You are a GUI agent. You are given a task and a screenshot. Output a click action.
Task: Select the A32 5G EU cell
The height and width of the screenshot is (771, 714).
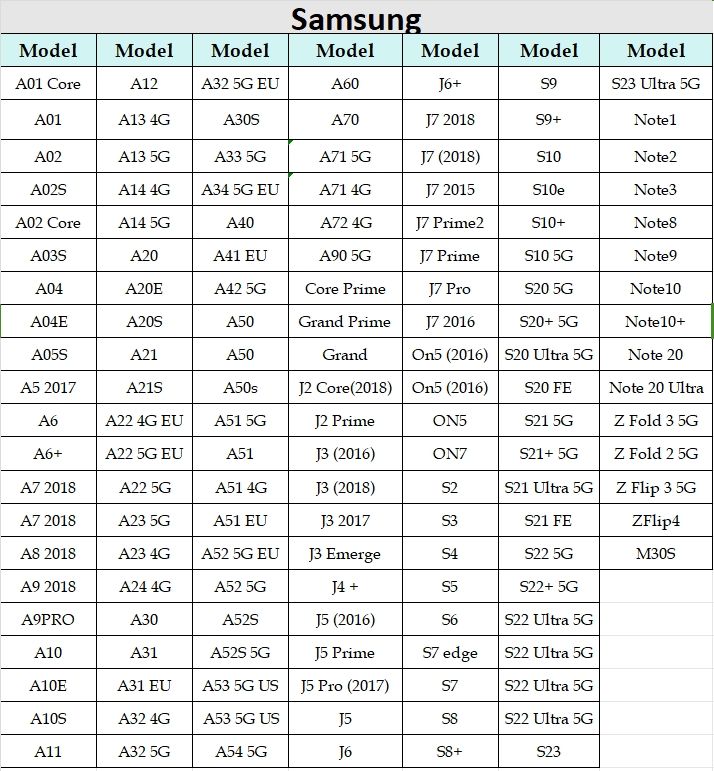point(240,84)
